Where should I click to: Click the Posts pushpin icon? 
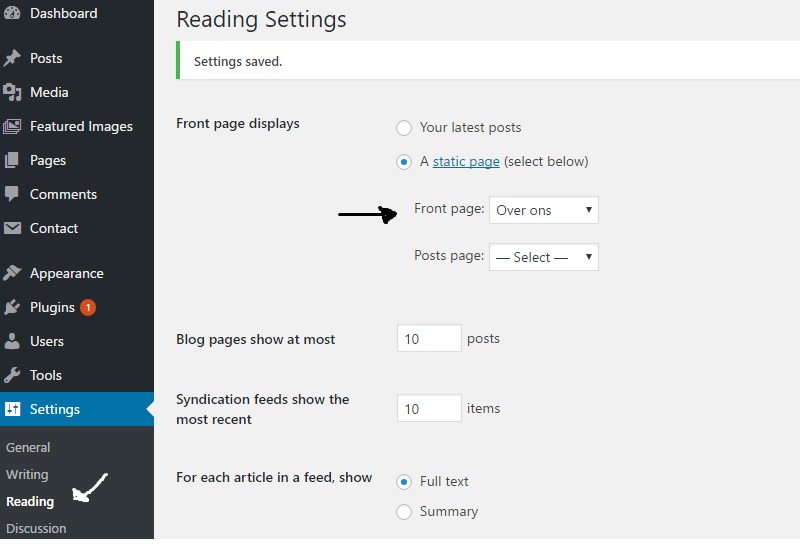point(13,59)
